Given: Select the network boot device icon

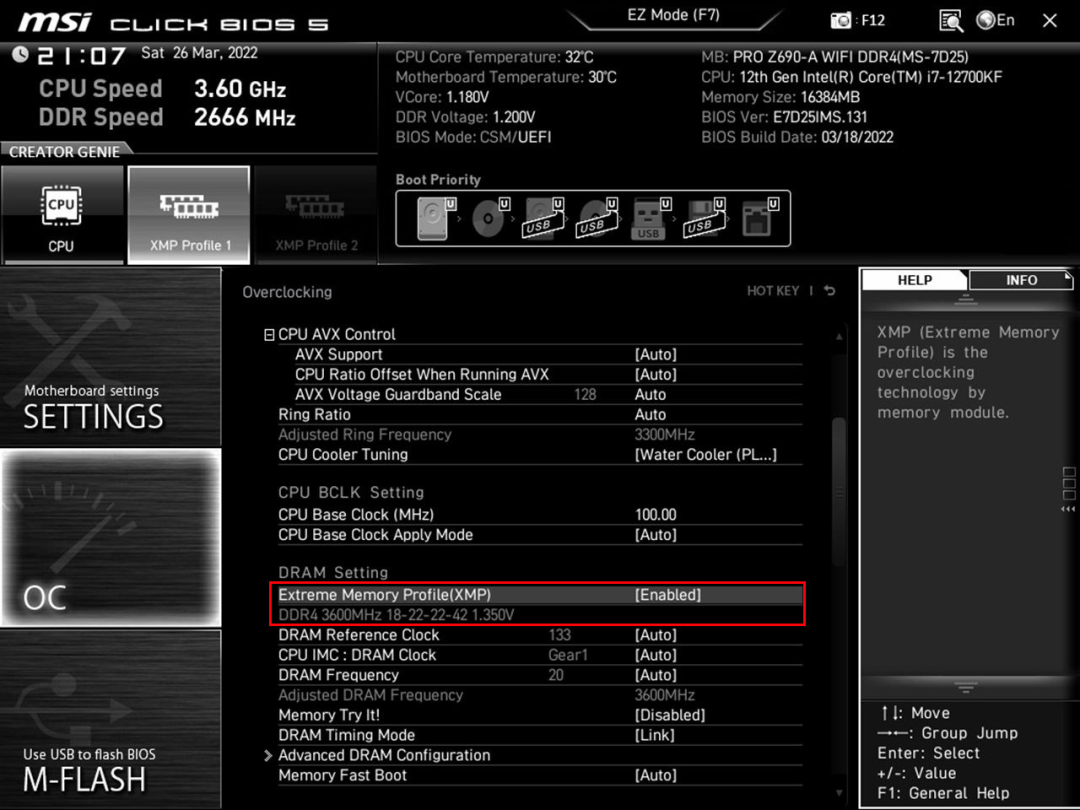Looking at the screenshot, I should coord(758,218).
